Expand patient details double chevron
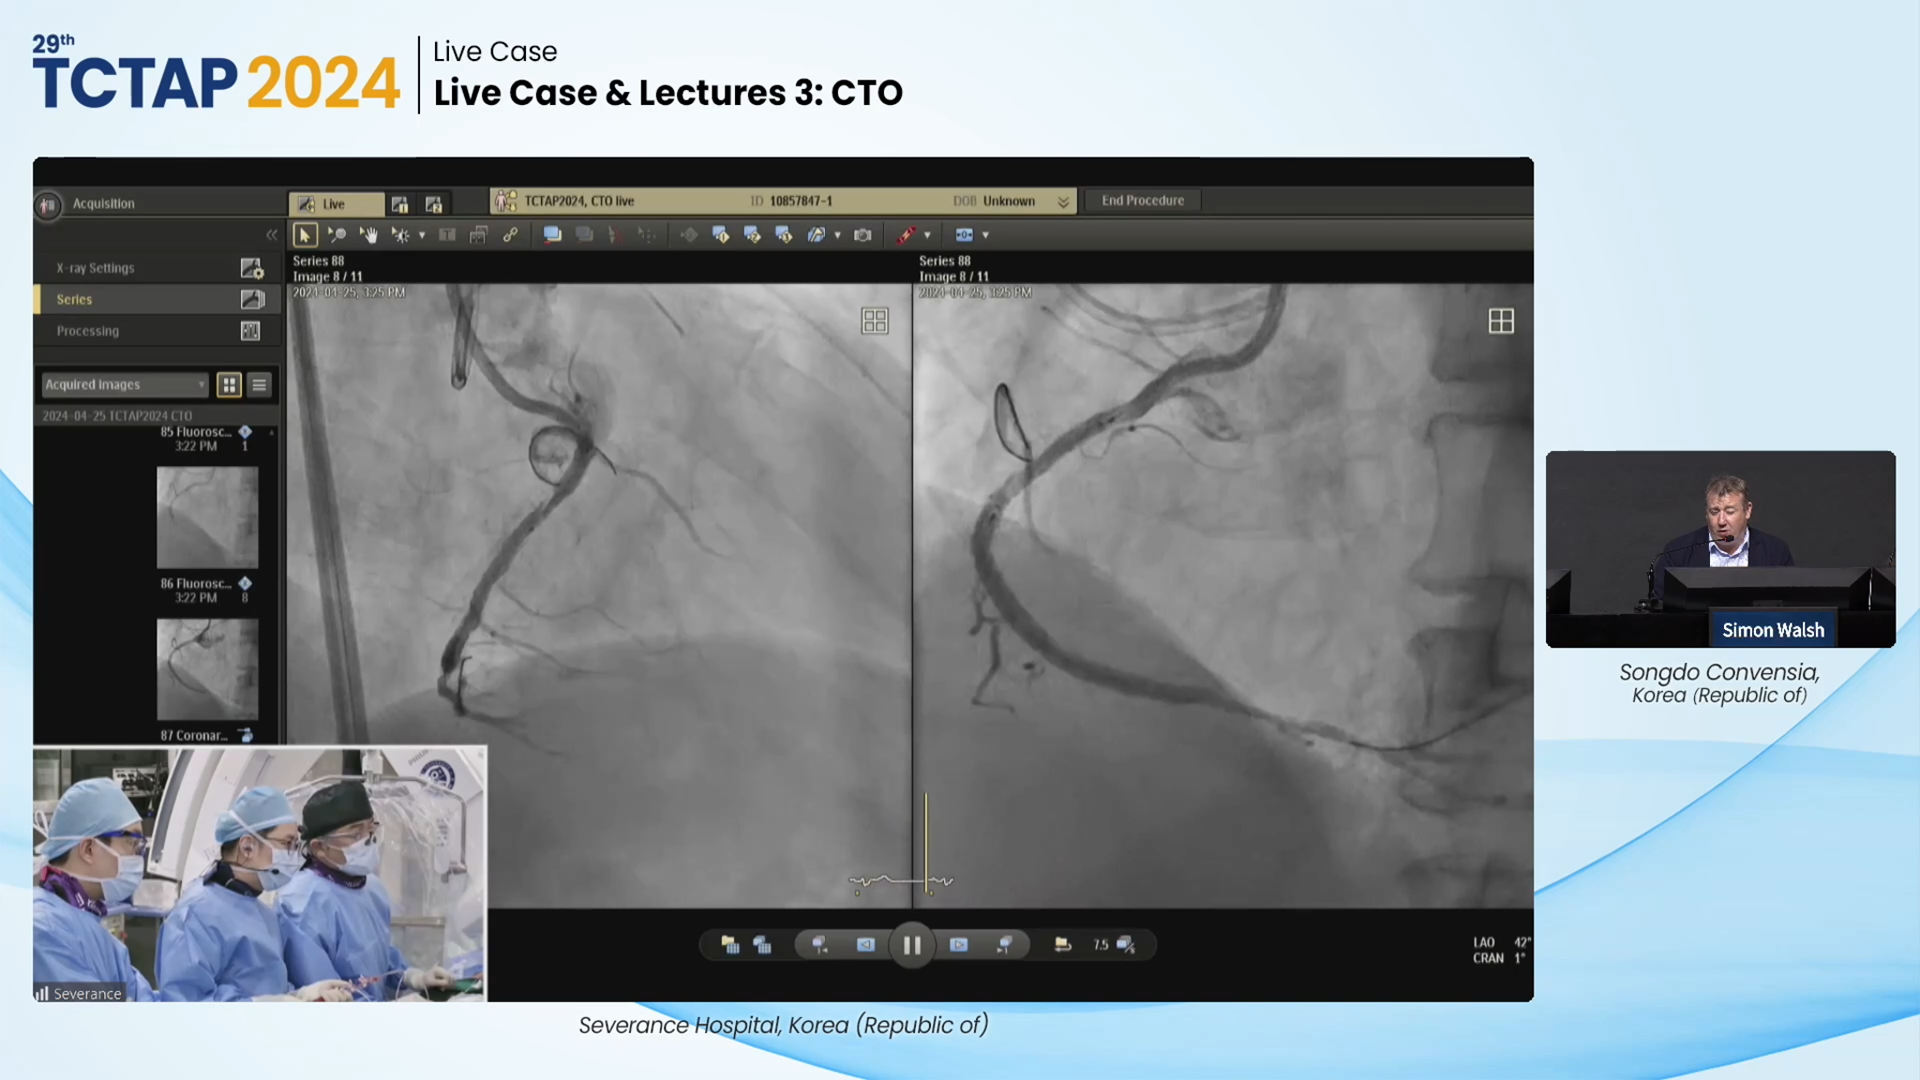This screenshot has width=1920, height=1080. pyautogui.click(x=1064, y=202)
